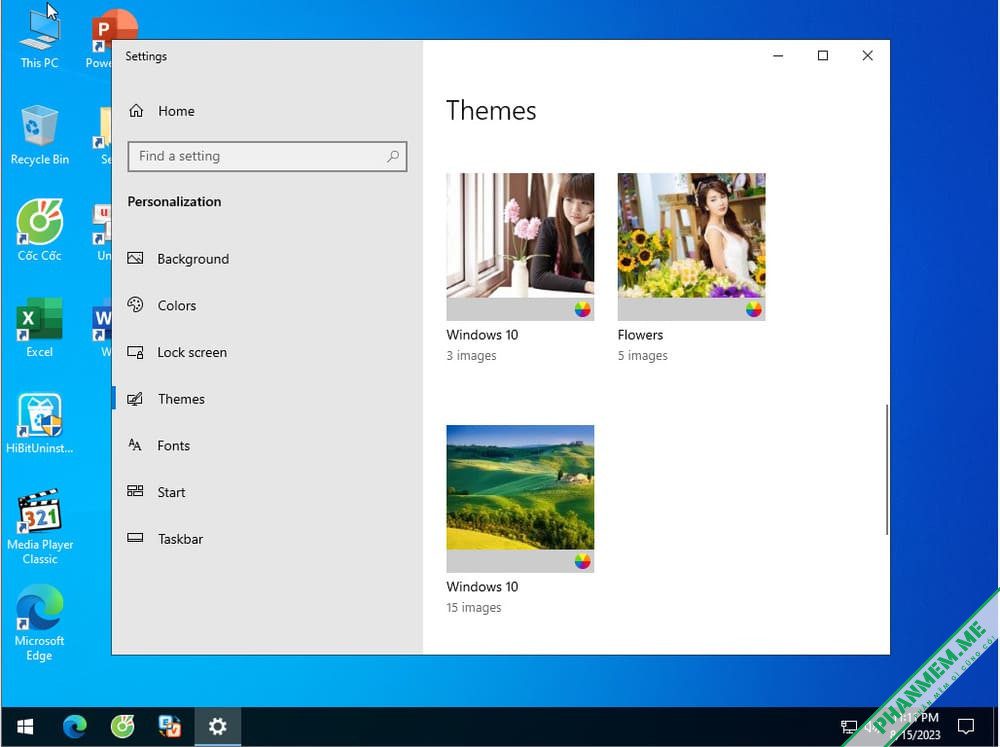Click the '3 images' label
Screen dimensions: 1000x747
coord(471,356)
